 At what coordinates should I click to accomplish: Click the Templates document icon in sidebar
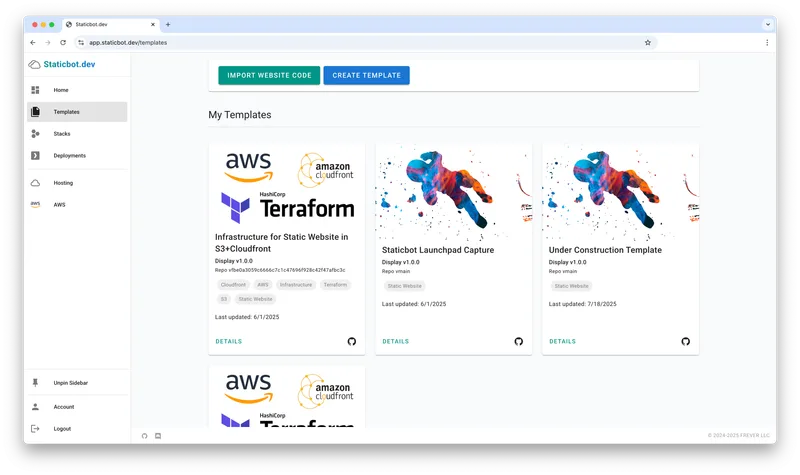pyautogui.click(x=35, y=112)
